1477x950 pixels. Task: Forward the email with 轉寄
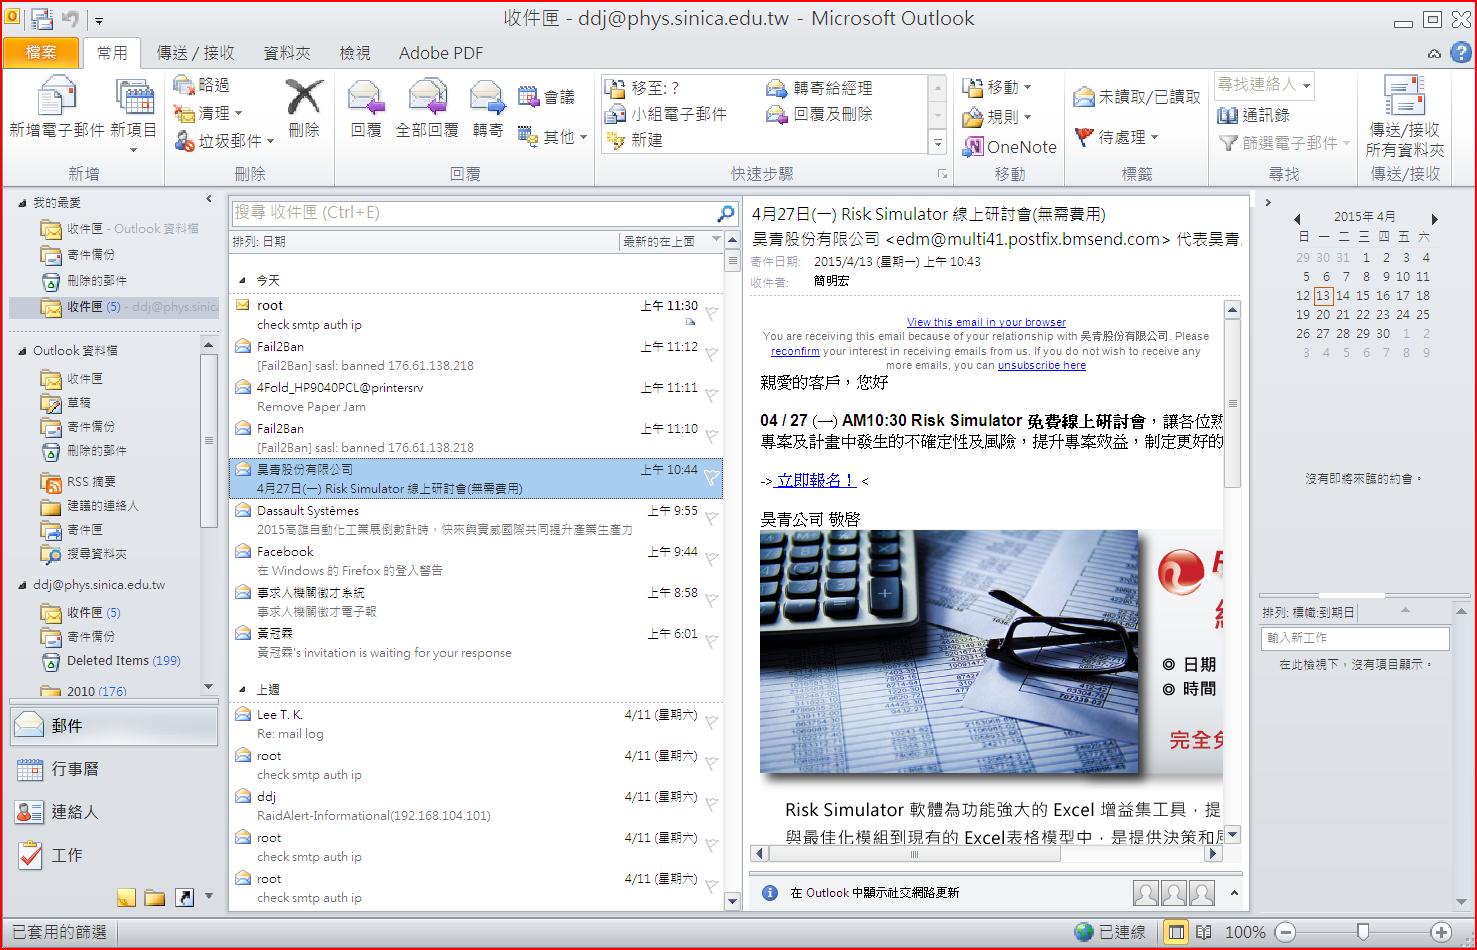click(488, 108)
